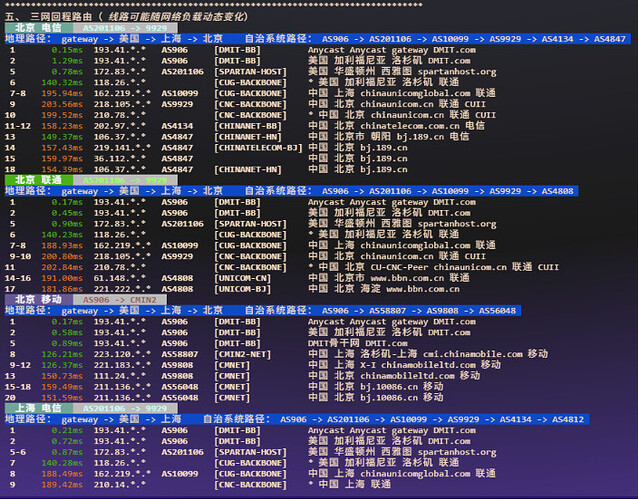Select the IP 221.183.*.*
The height and width of the screenshot is (500, 638).
pos(122,365)
